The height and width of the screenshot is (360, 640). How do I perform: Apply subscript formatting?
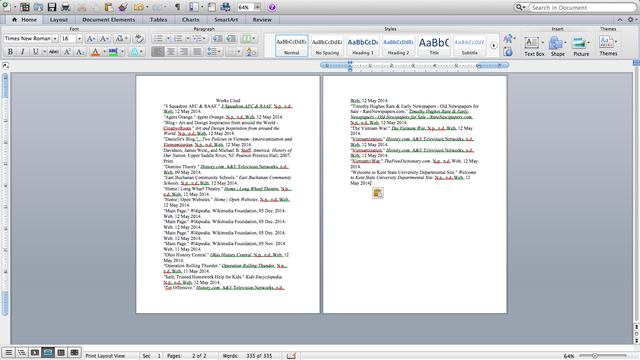point(80,52)
